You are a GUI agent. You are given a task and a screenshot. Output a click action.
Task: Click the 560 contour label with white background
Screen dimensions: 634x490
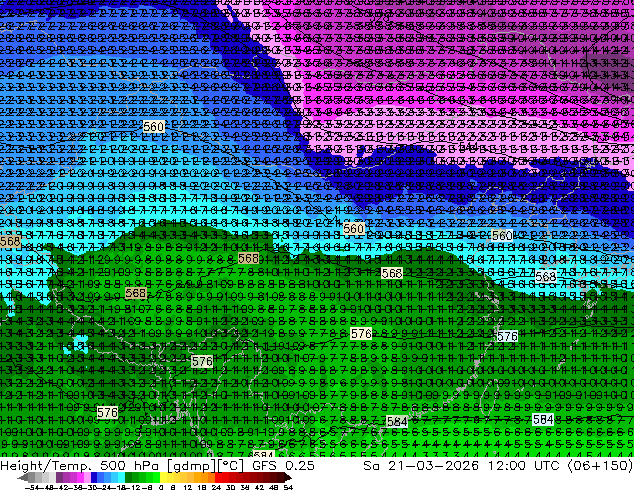(502, 235)
